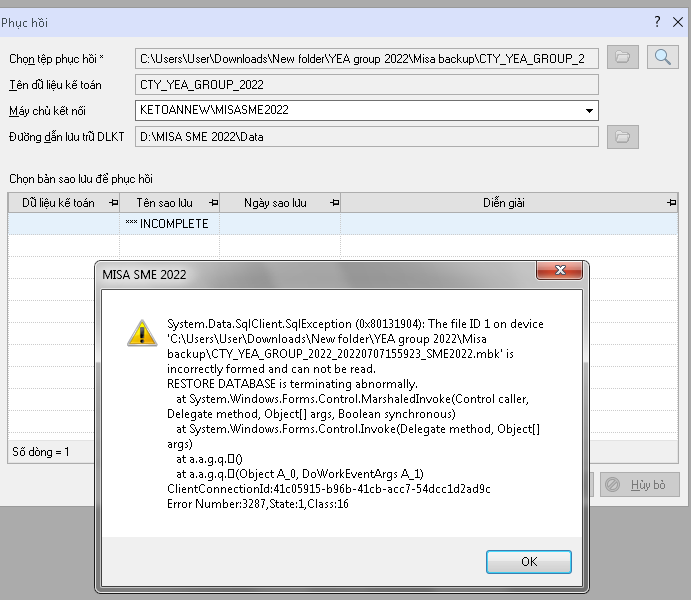Search backup files with magnifier icon
Viewport: 691px width, 600px height.
[x=662, y=57]
